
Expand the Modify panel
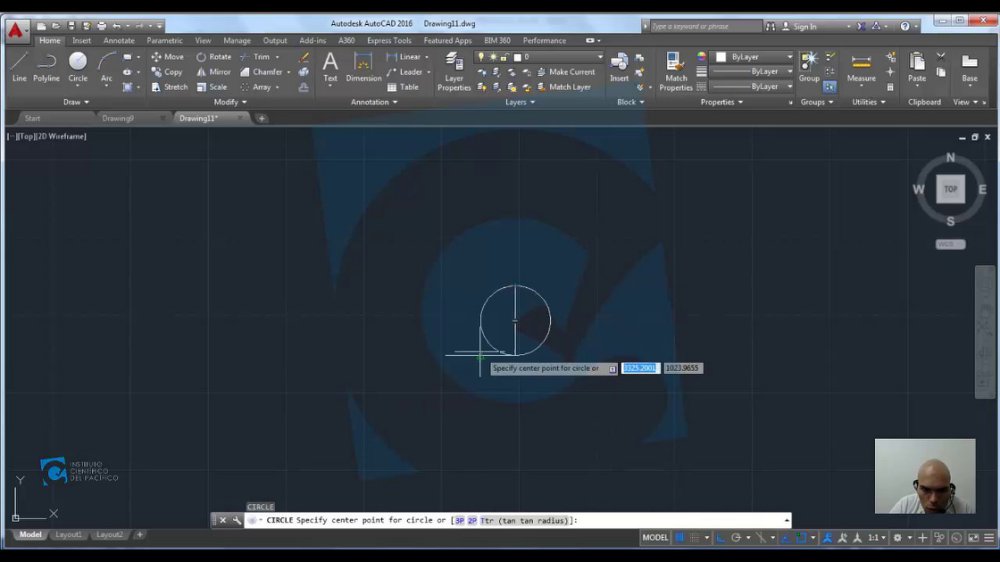pyautogui.click(x=230, y=102)
